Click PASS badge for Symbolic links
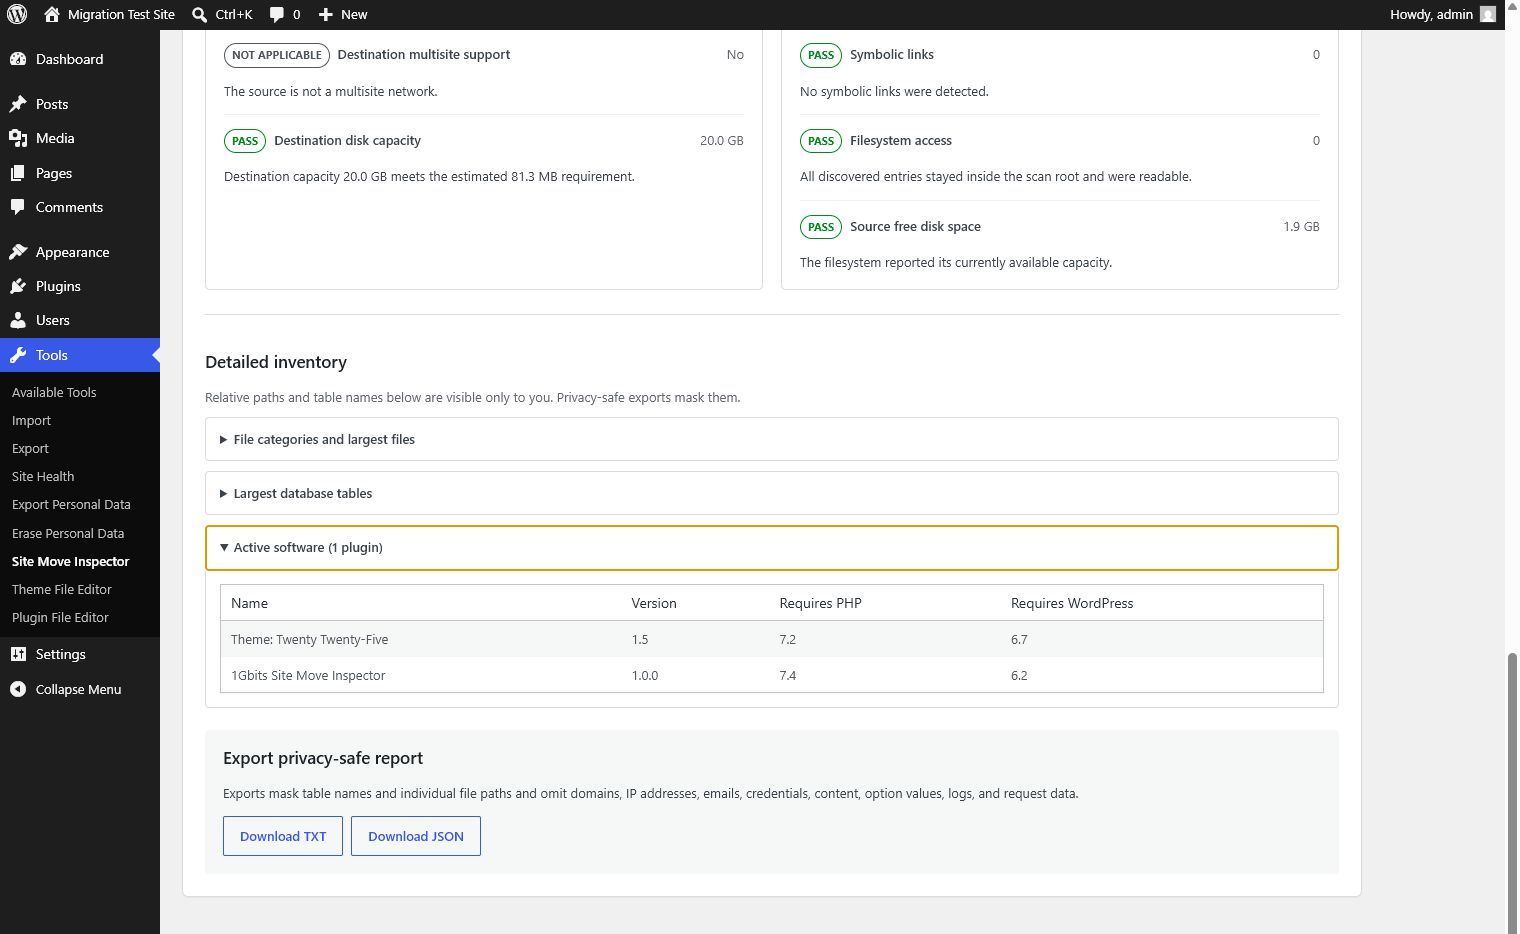 821,55
